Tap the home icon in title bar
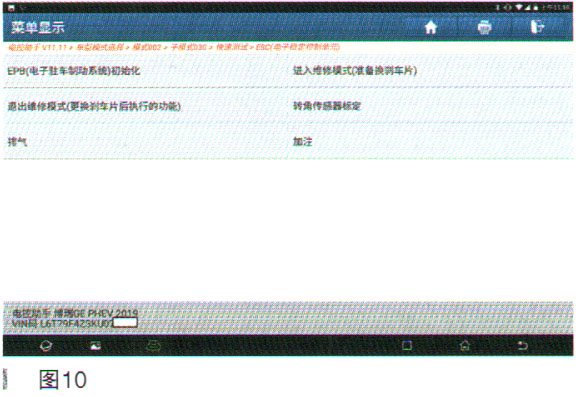 tap(431, 27)
